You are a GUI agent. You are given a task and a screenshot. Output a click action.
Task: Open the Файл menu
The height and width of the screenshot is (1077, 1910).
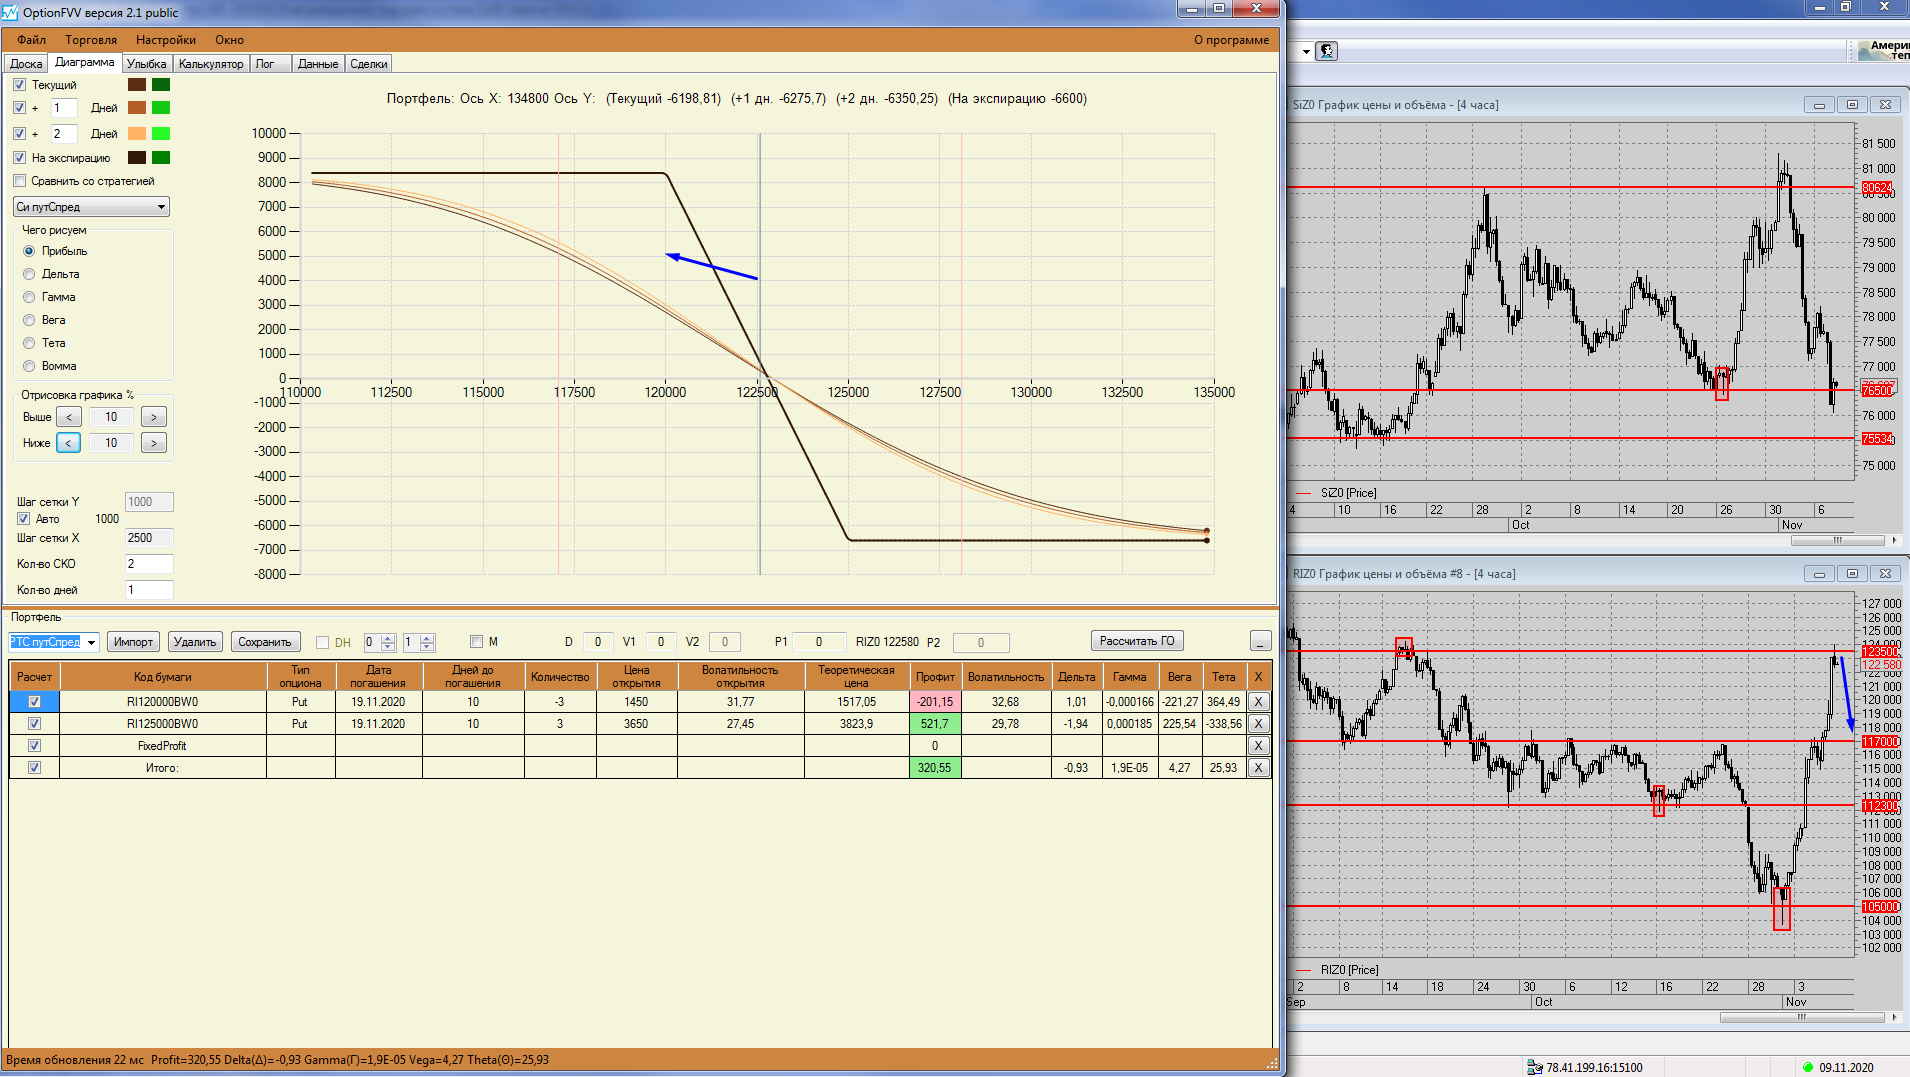32,40
